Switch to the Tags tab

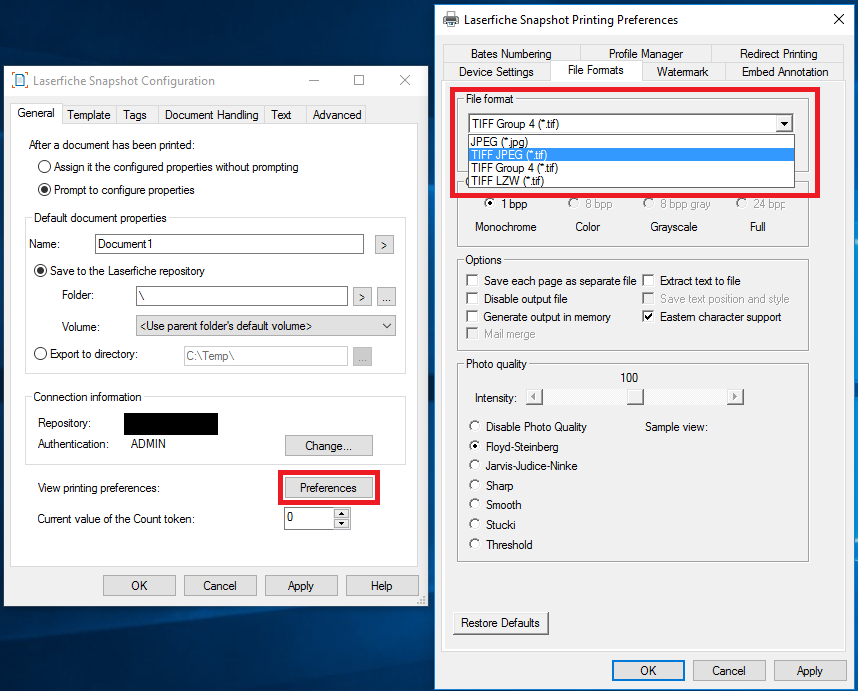pos(135,115)
